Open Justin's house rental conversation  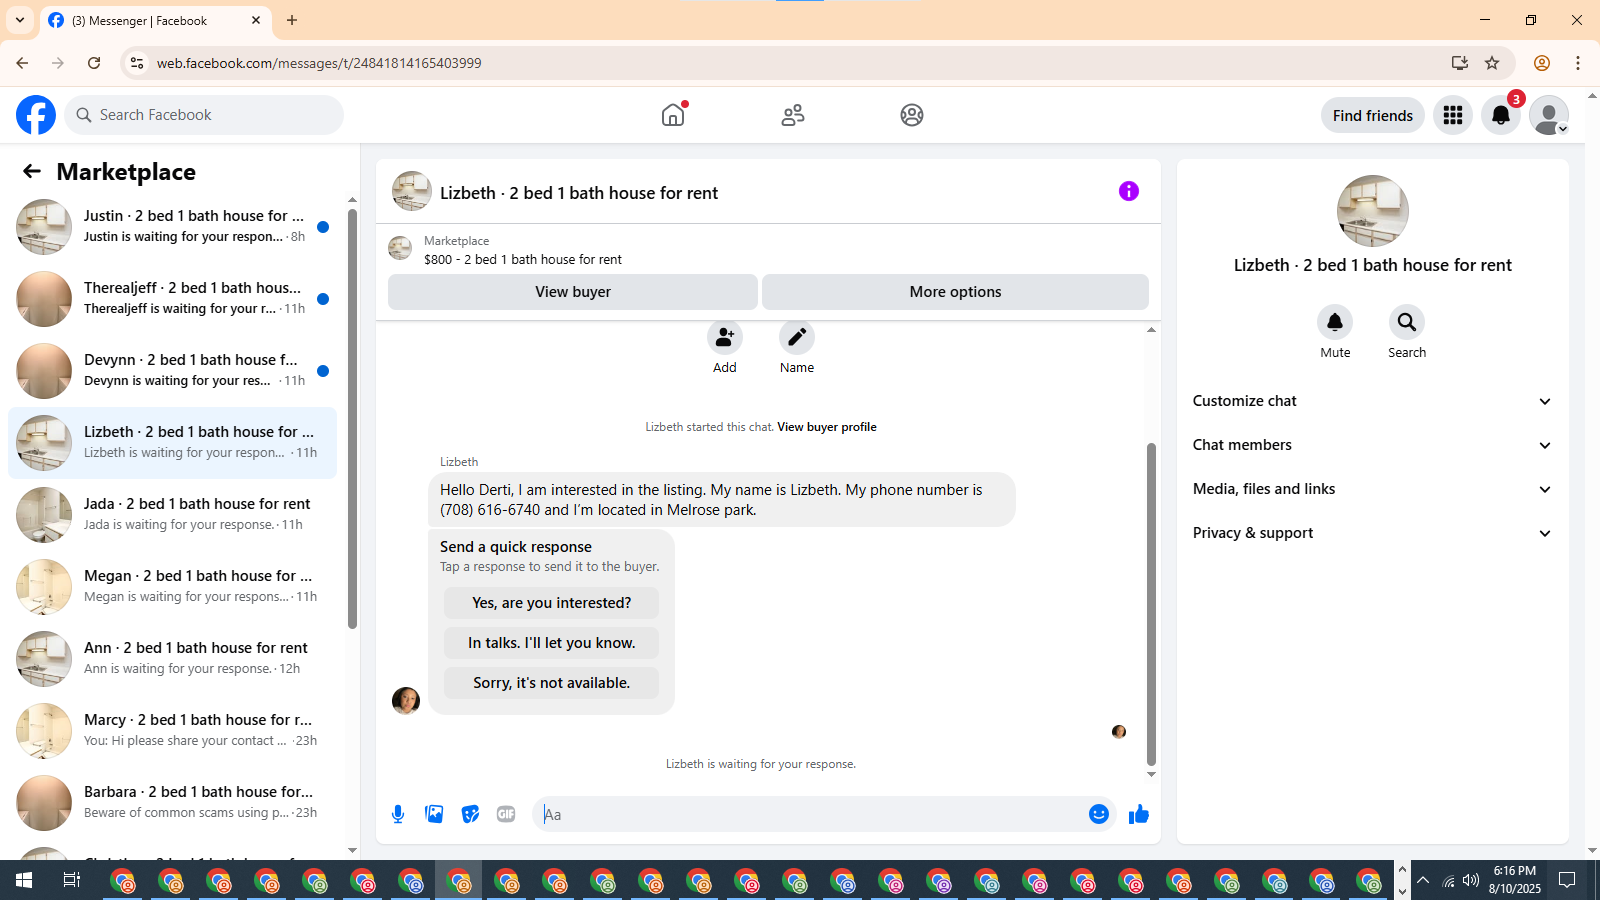[173, 227]
